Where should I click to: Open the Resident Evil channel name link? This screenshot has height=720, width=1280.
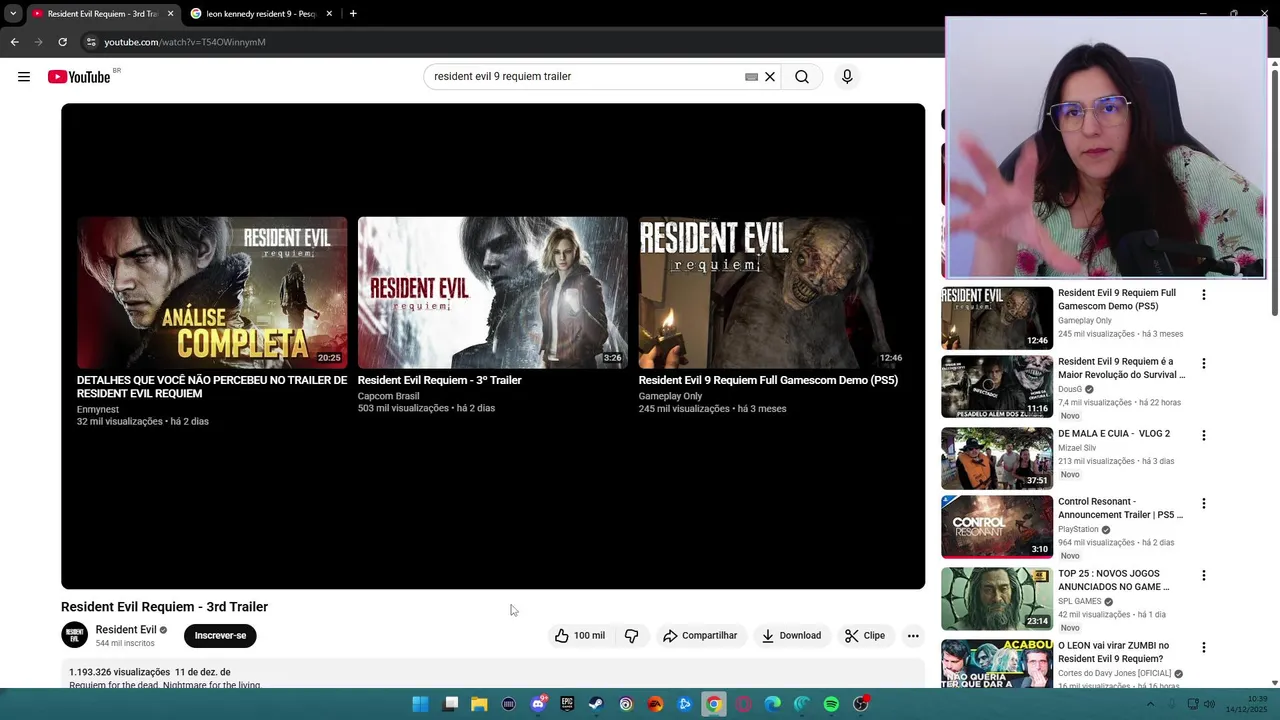[126, 630]
